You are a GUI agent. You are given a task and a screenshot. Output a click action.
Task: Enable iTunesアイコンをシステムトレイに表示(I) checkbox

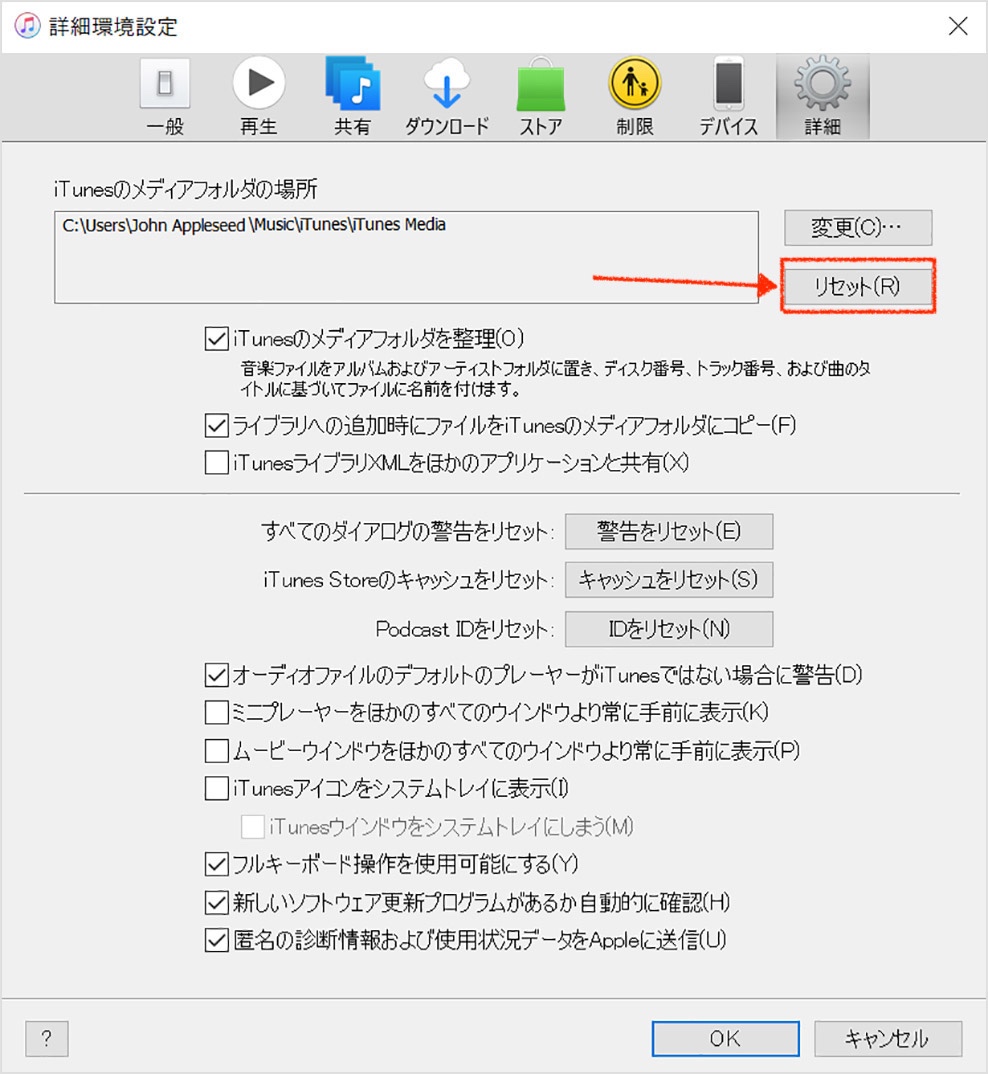pyautogui.click(x=217, y=788)
